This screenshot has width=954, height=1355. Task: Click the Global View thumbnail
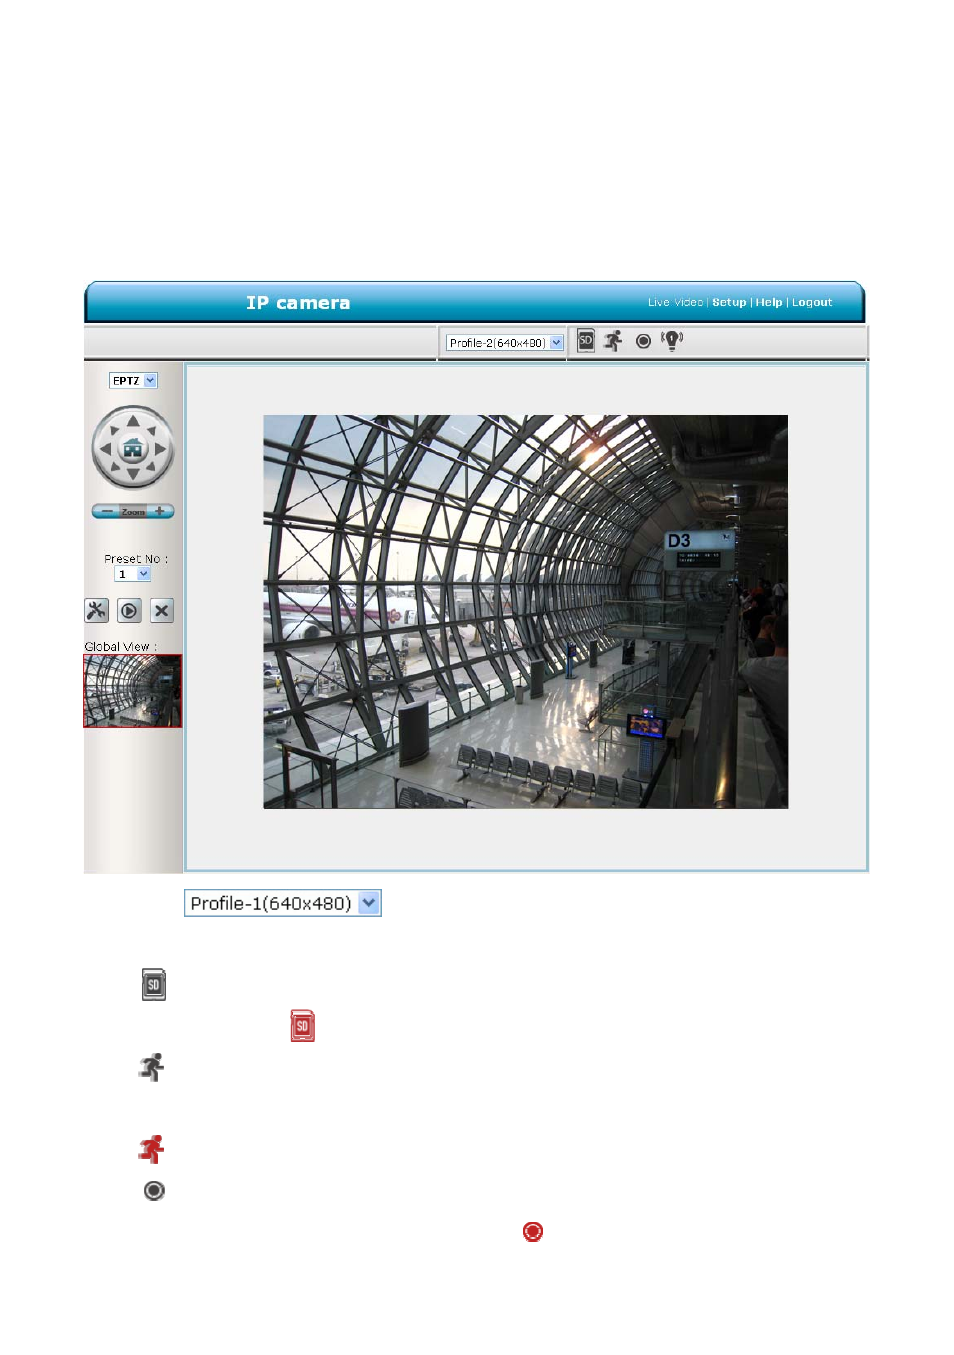(133, 691)
